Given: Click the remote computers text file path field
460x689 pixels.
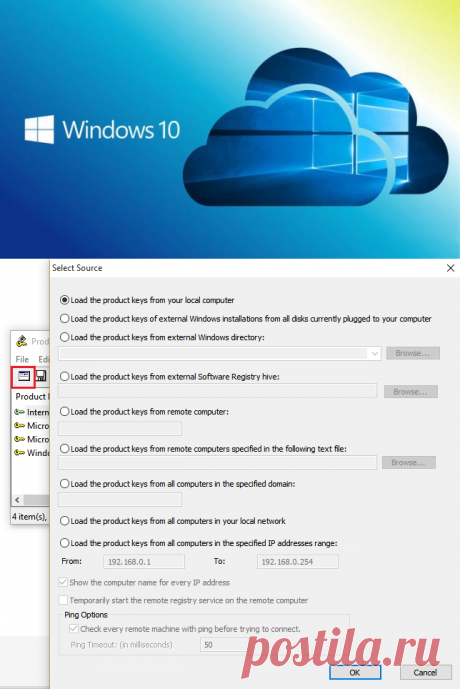Looking at the screenshot, I should [x=217, y=462].
